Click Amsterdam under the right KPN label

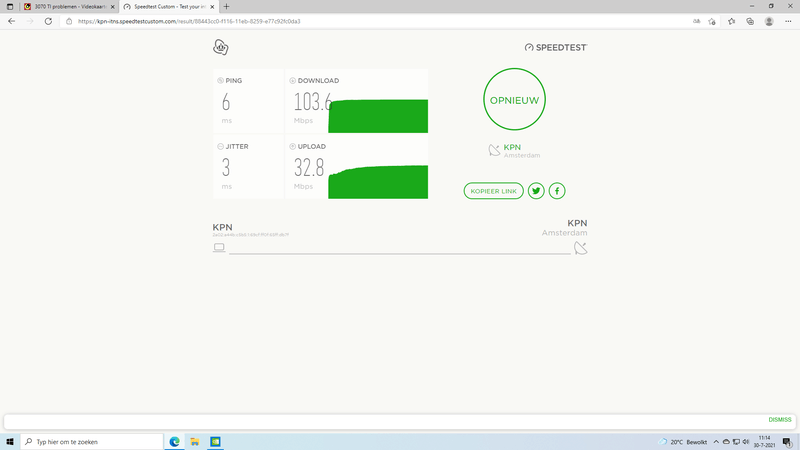(x=564, y=233)
